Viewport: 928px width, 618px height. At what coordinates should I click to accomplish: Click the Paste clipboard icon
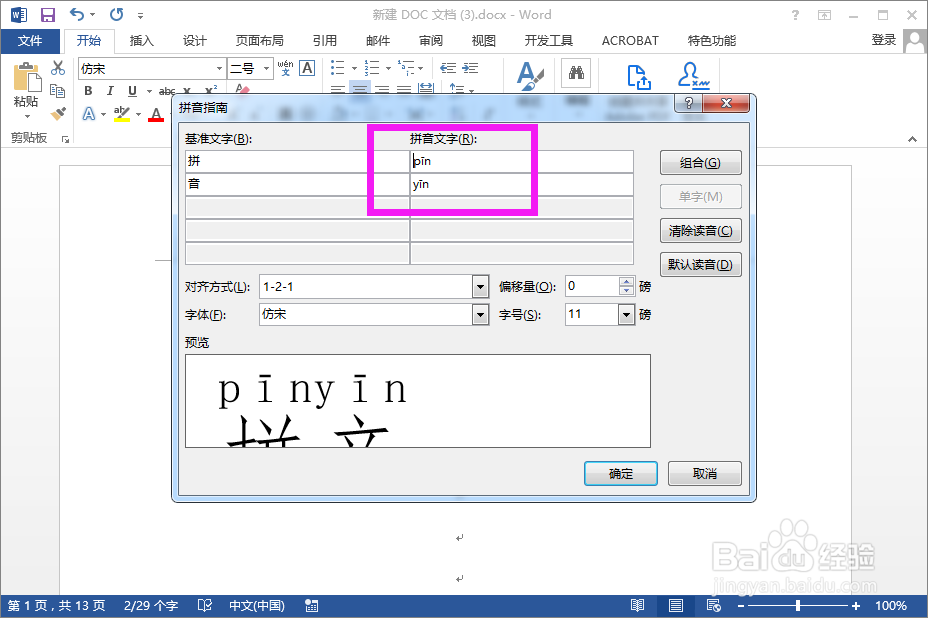pyautogui.click(x=27, y=78)
